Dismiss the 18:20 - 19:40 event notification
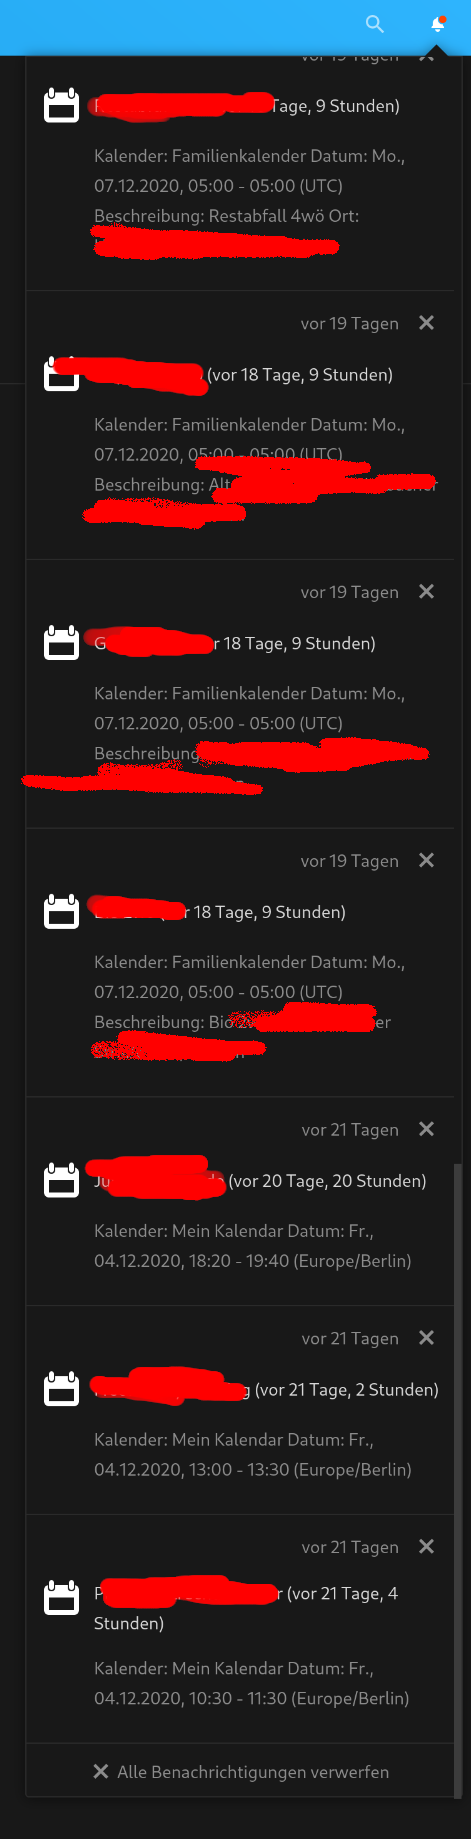 426,1129
